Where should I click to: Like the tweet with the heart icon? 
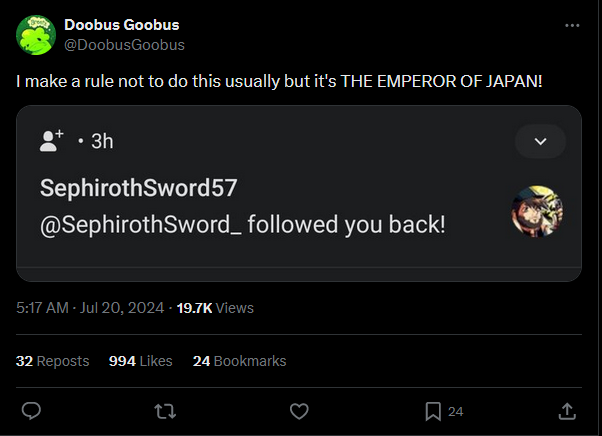tap(299, 411)
